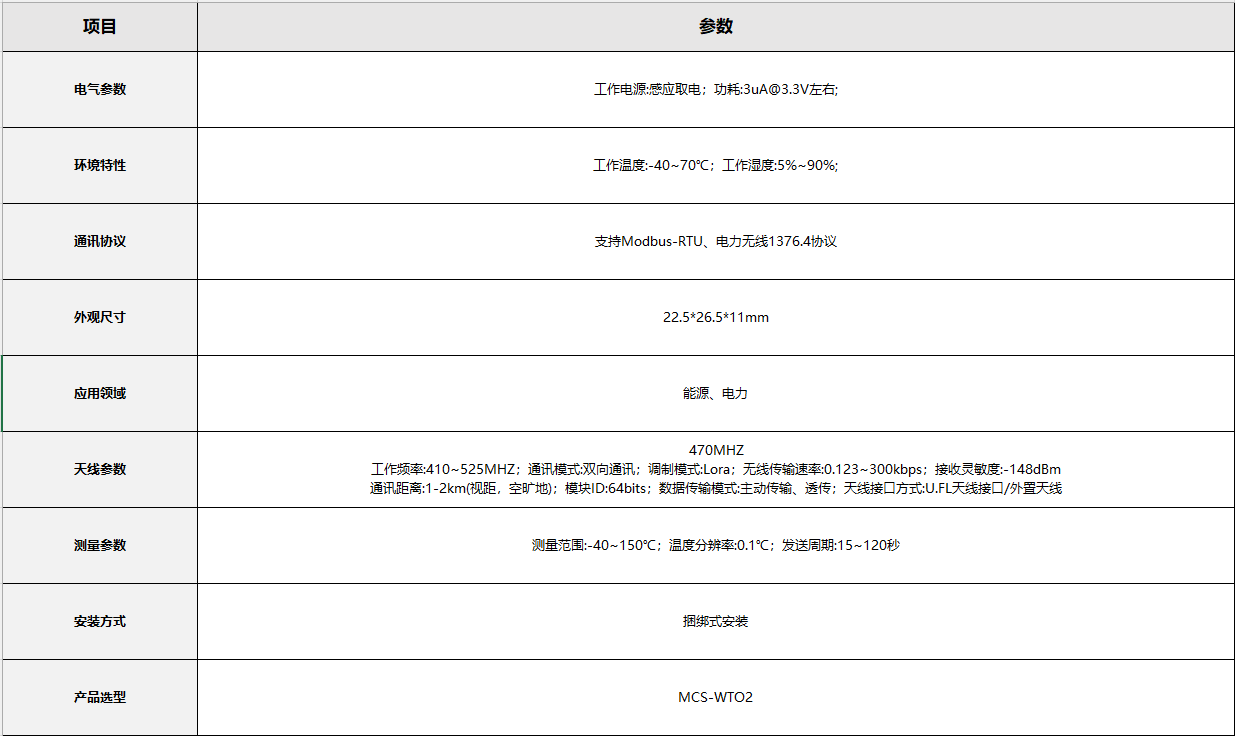Screen dimensions: 1235x736
Task: Select the Modbus-RTU protocol value cell
Action: coord(715,241)
